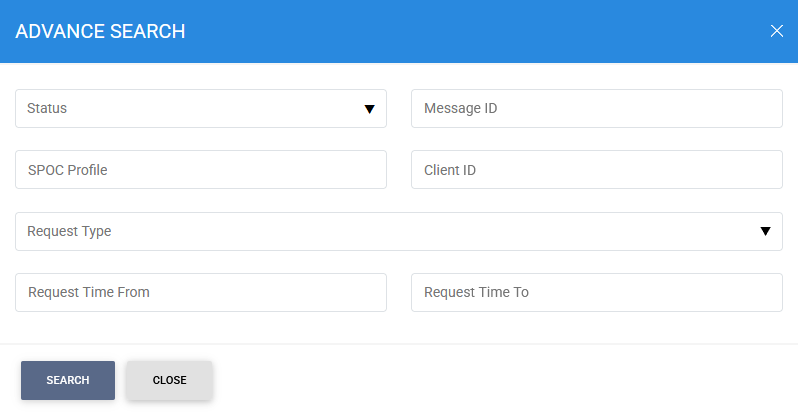Click the 'Request Type' placeholder label

(69, 232)
